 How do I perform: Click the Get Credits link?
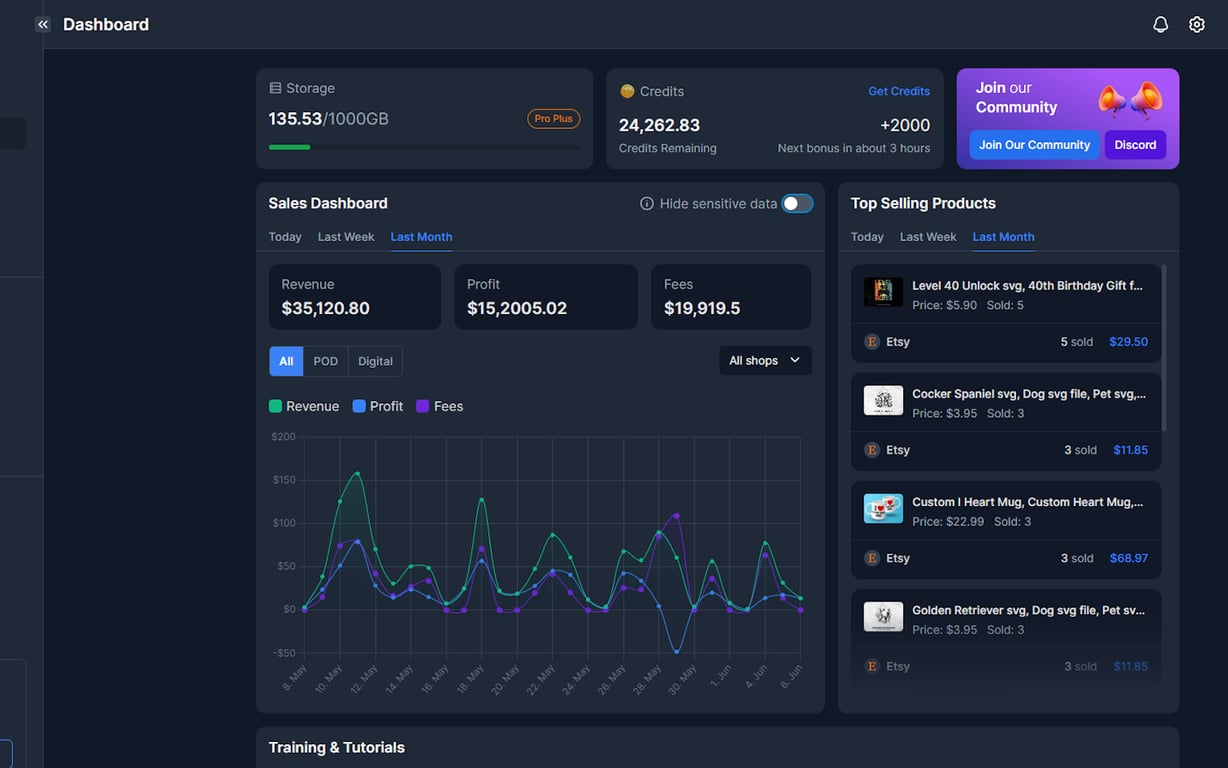point(899,91)
